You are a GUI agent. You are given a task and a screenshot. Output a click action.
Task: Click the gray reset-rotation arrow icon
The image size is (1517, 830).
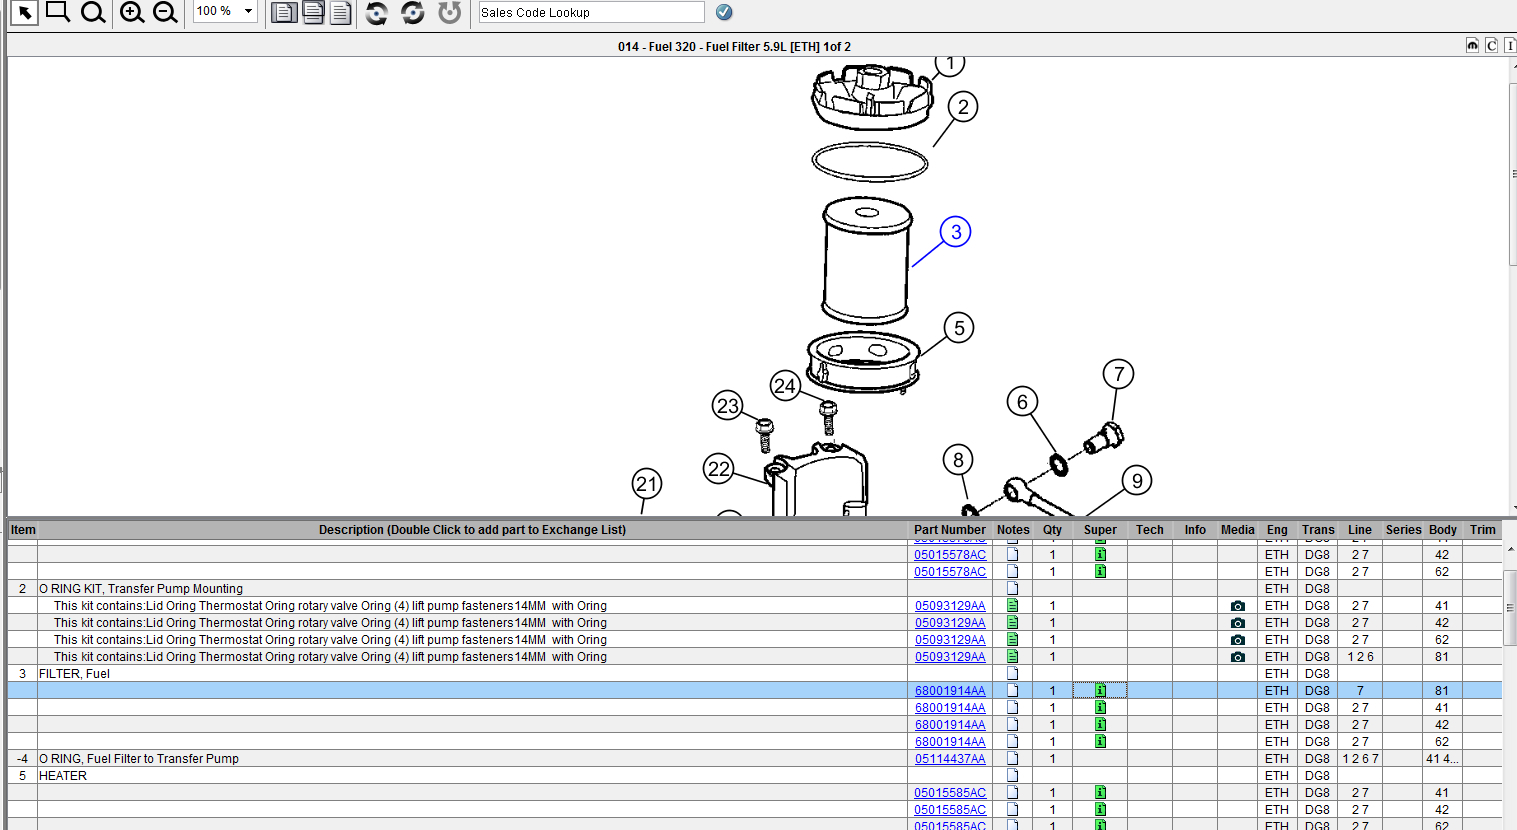pos(450,12)
